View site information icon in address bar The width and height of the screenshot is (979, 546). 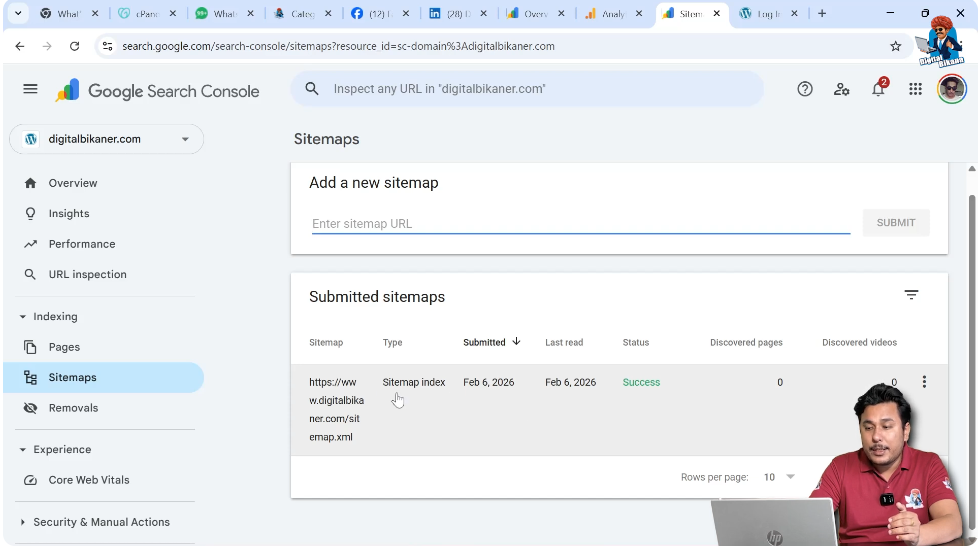pyautogui.click(x=107, y=46)
